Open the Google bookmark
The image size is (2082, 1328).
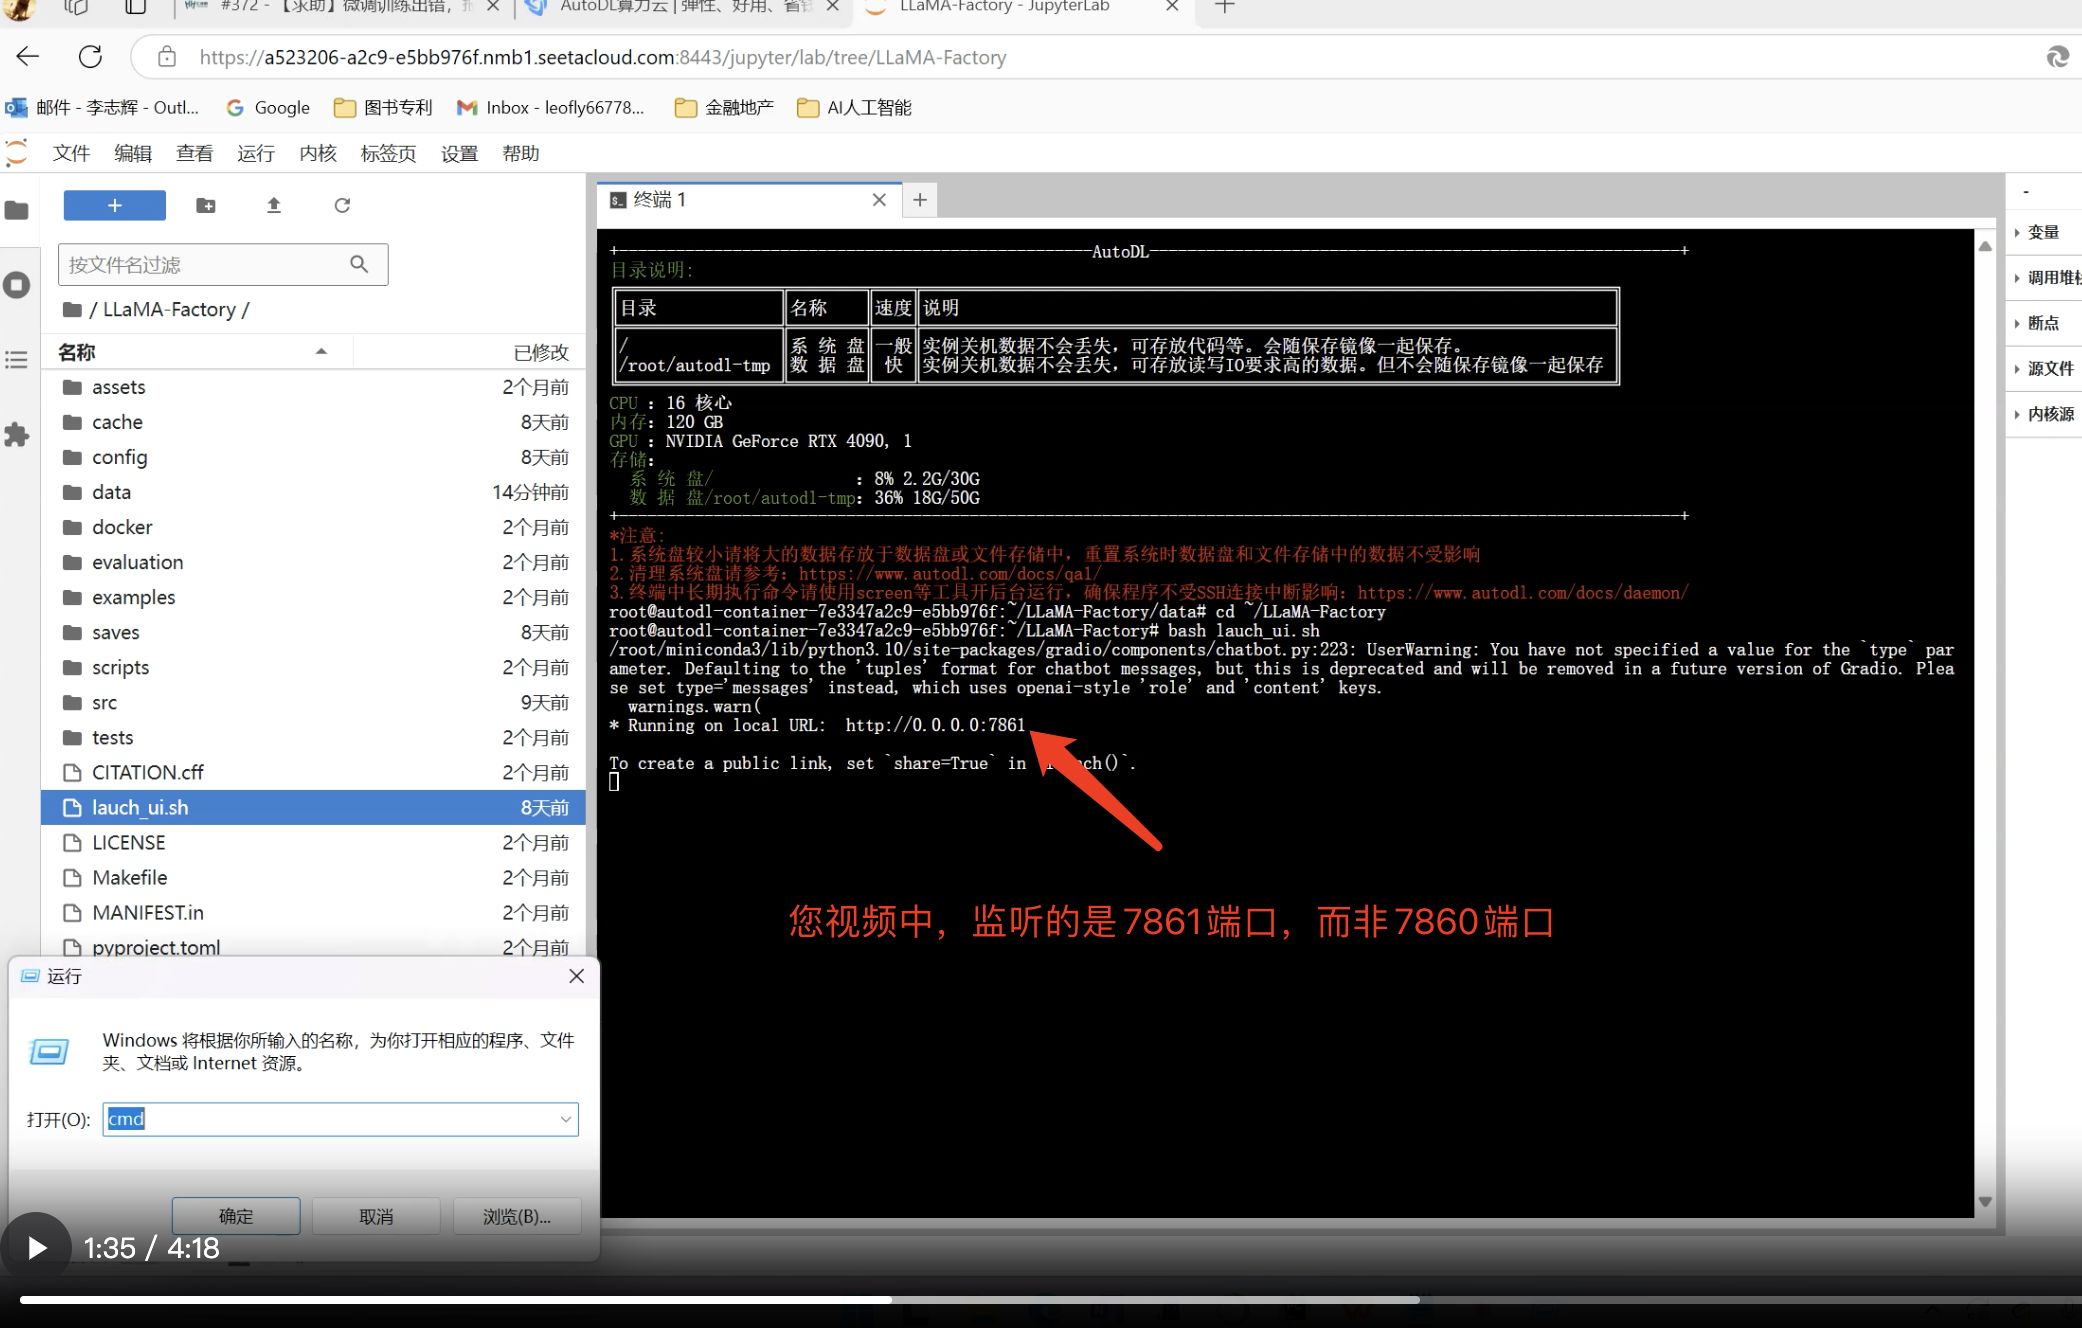pos(268,108)
